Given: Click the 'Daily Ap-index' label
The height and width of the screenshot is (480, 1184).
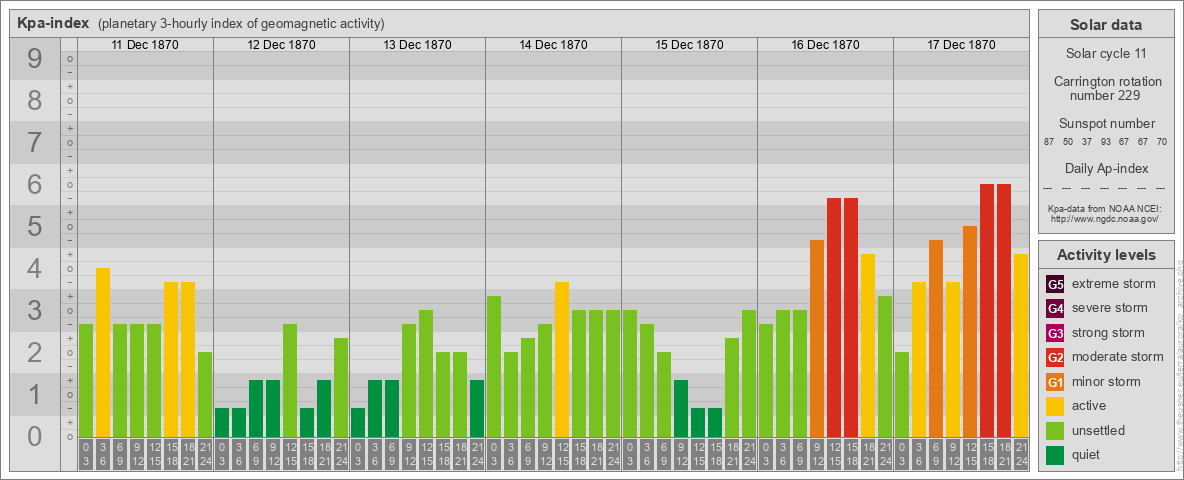Looking at the screenshot, I should click(x=1105, y=168).
